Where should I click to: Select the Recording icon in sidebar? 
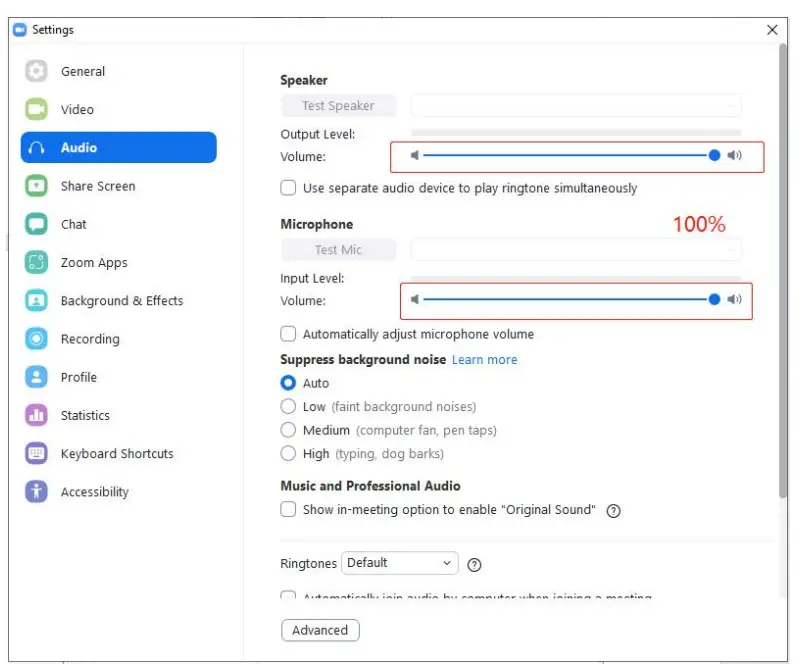point(37,339)
